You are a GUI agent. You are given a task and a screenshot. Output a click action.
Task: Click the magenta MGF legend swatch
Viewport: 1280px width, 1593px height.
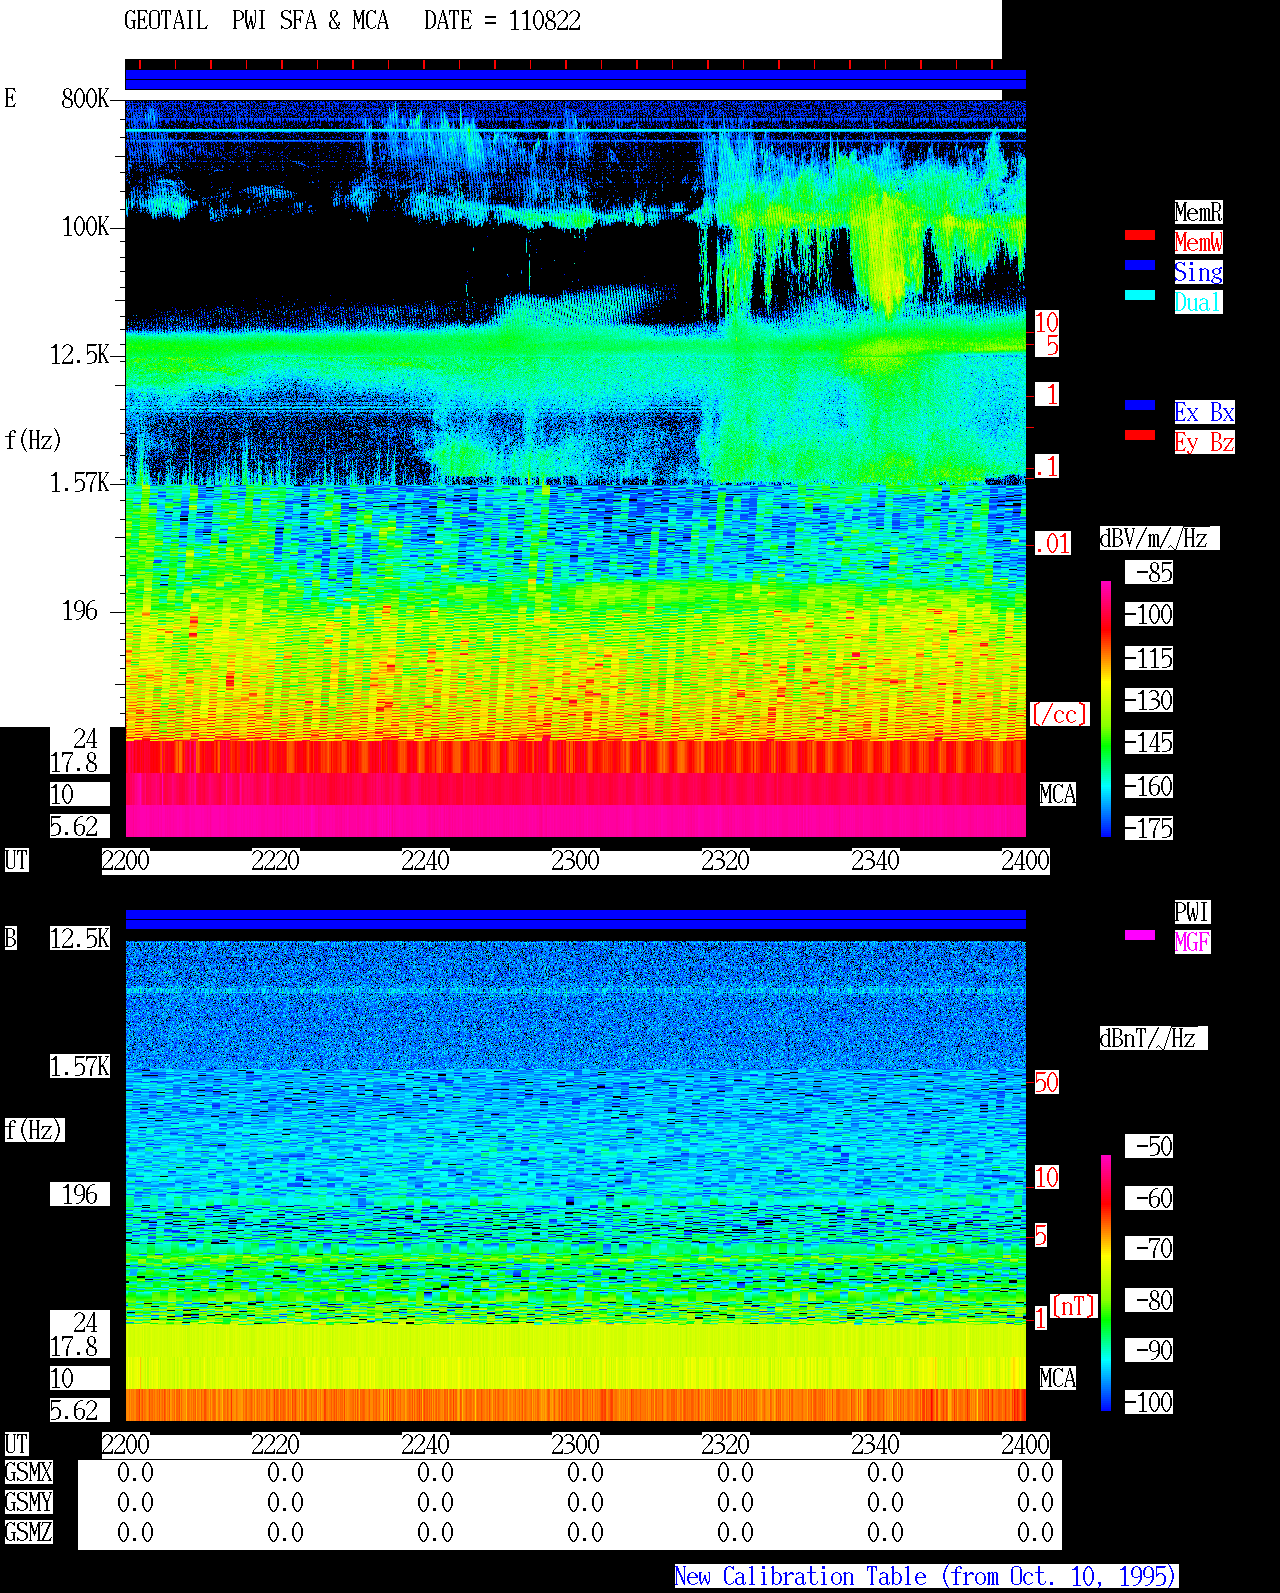pos(1140,935)
